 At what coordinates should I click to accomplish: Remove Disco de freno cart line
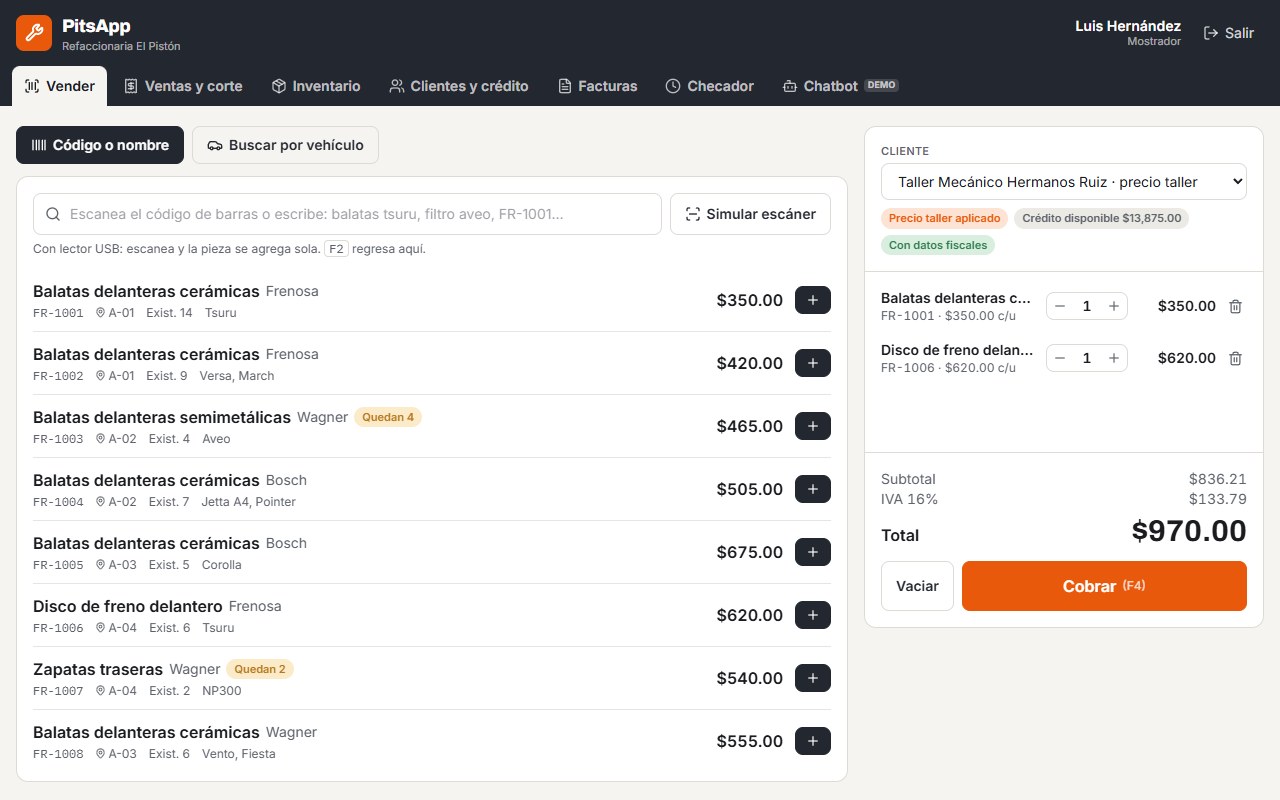tap(1235, 358)
